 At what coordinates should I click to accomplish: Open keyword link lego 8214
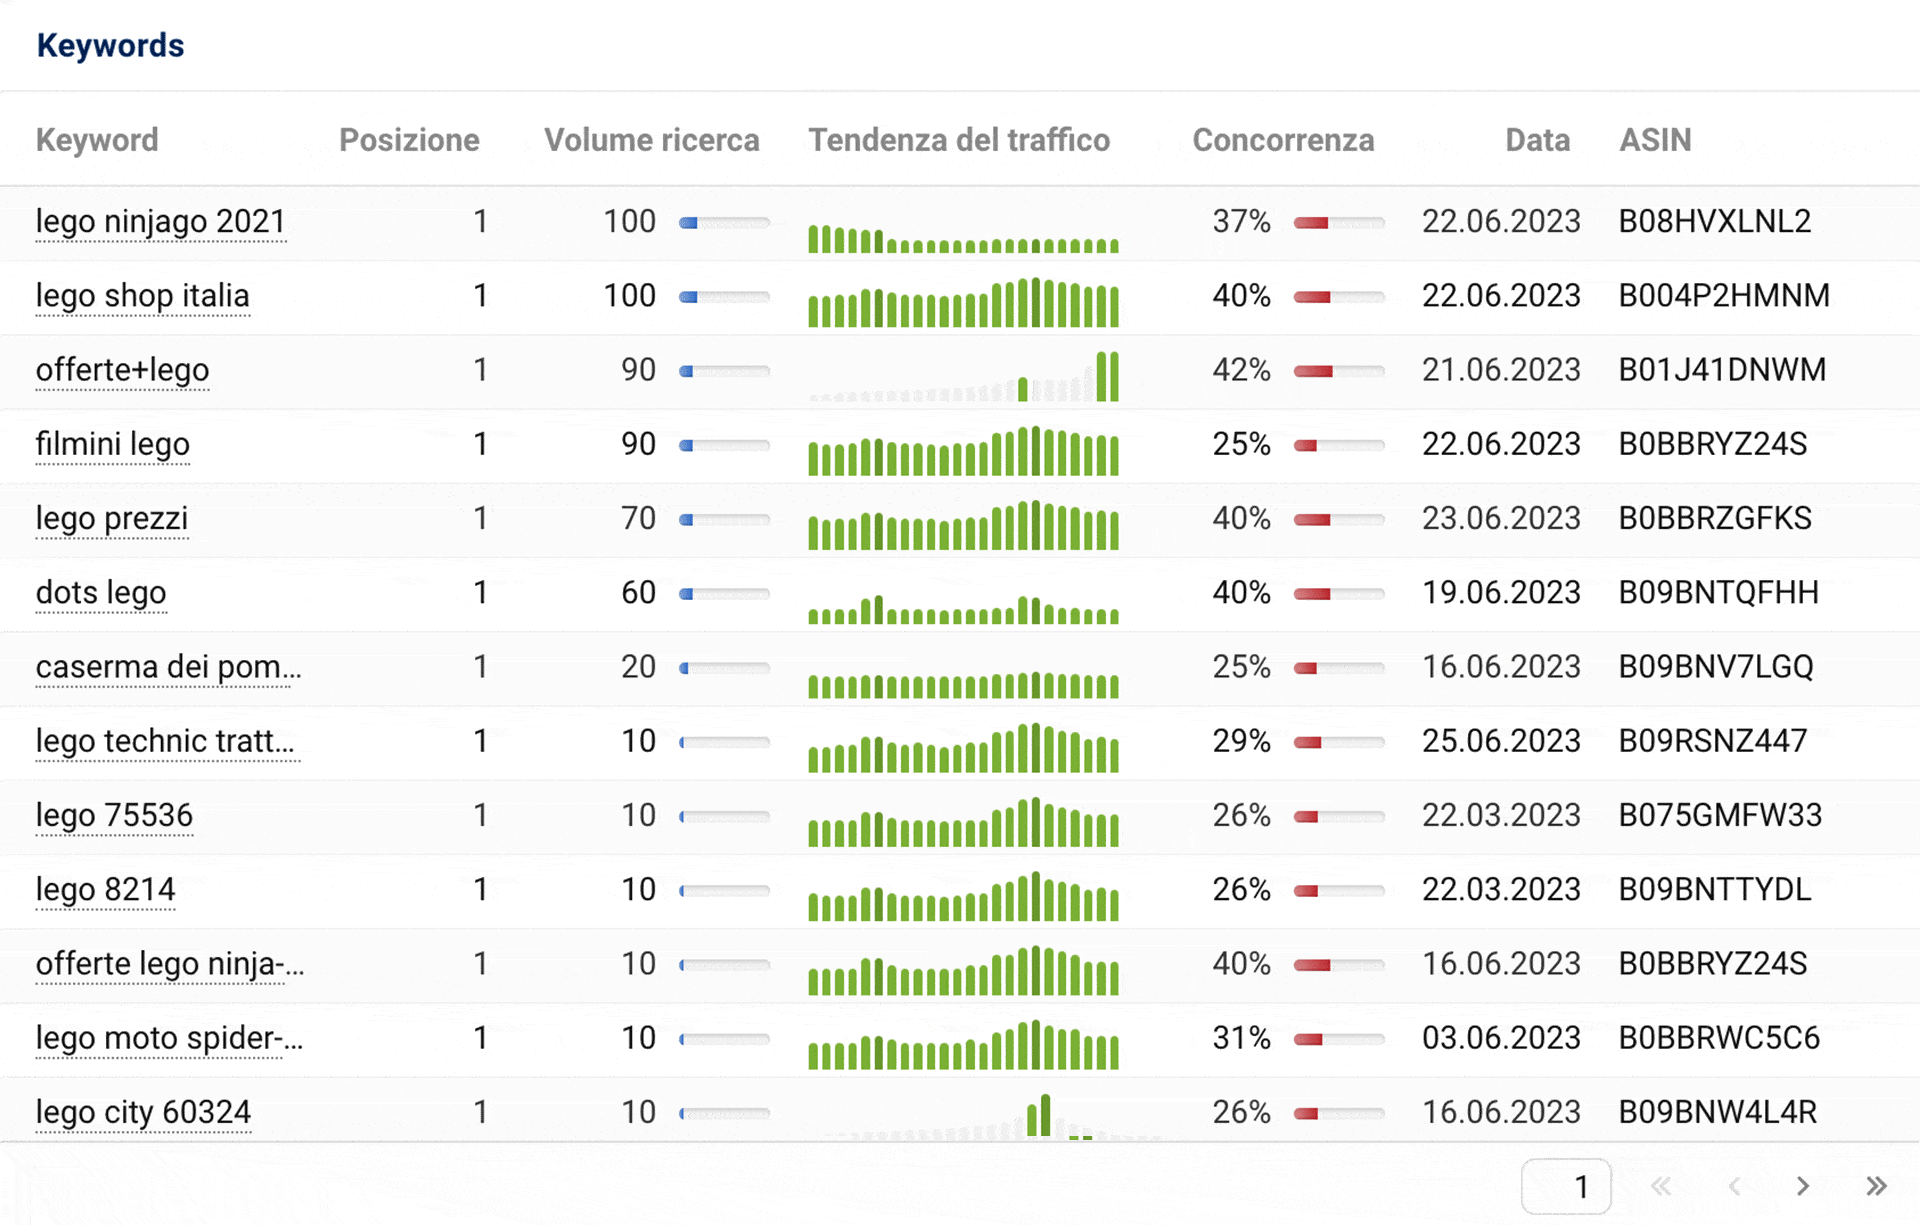point(105,890)
